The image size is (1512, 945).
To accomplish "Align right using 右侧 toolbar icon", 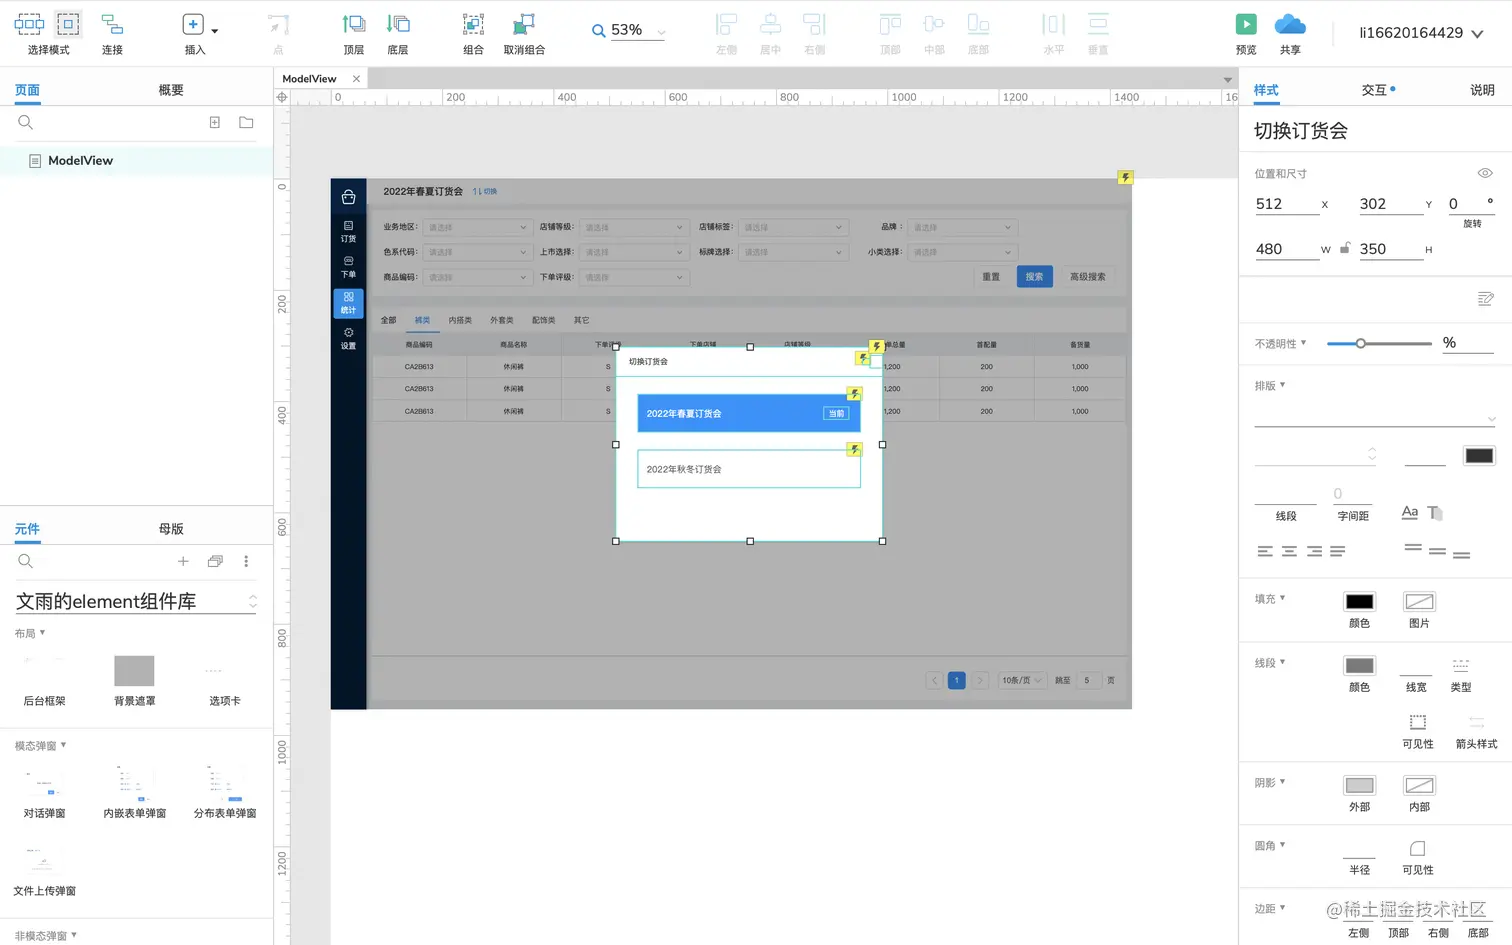I will coord(815,24).
